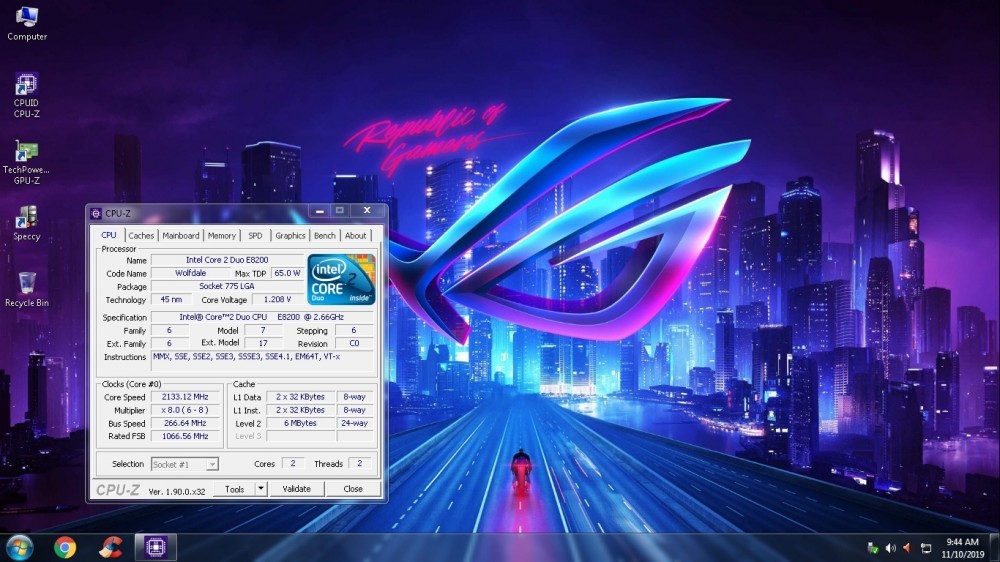This screenshot has height=562, width=1000.
Task: Click the CPU-Z title bar app icon
Action: (96, 214)
